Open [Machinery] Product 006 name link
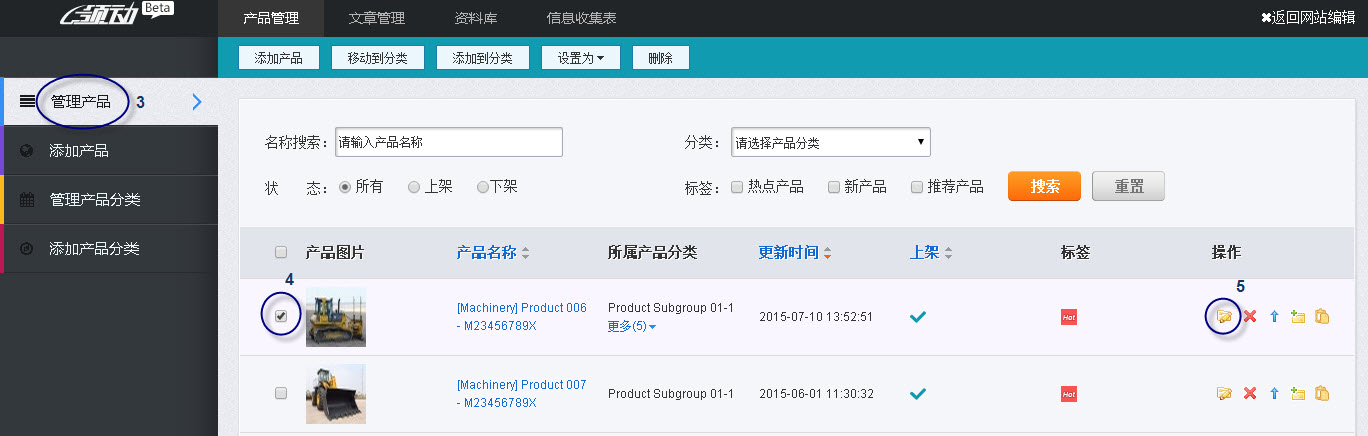 522,317
